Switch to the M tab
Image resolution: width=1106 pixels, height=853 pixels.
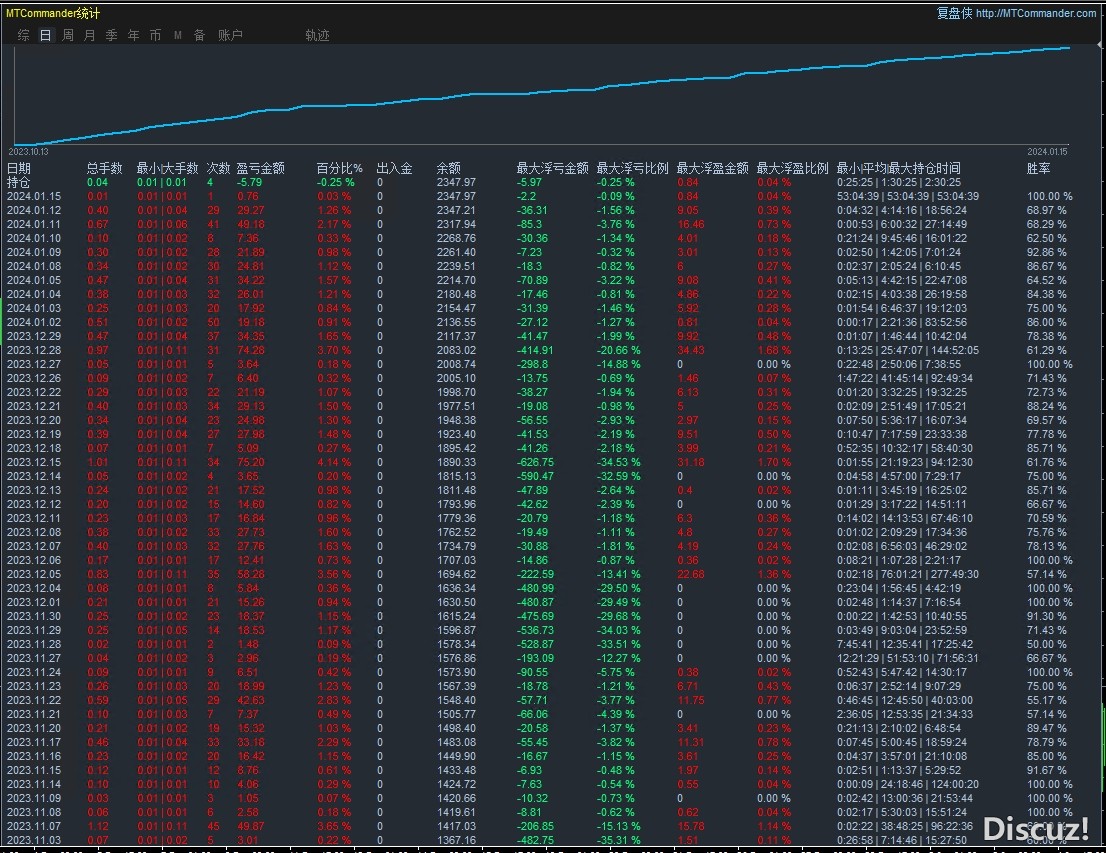(178, 35)
